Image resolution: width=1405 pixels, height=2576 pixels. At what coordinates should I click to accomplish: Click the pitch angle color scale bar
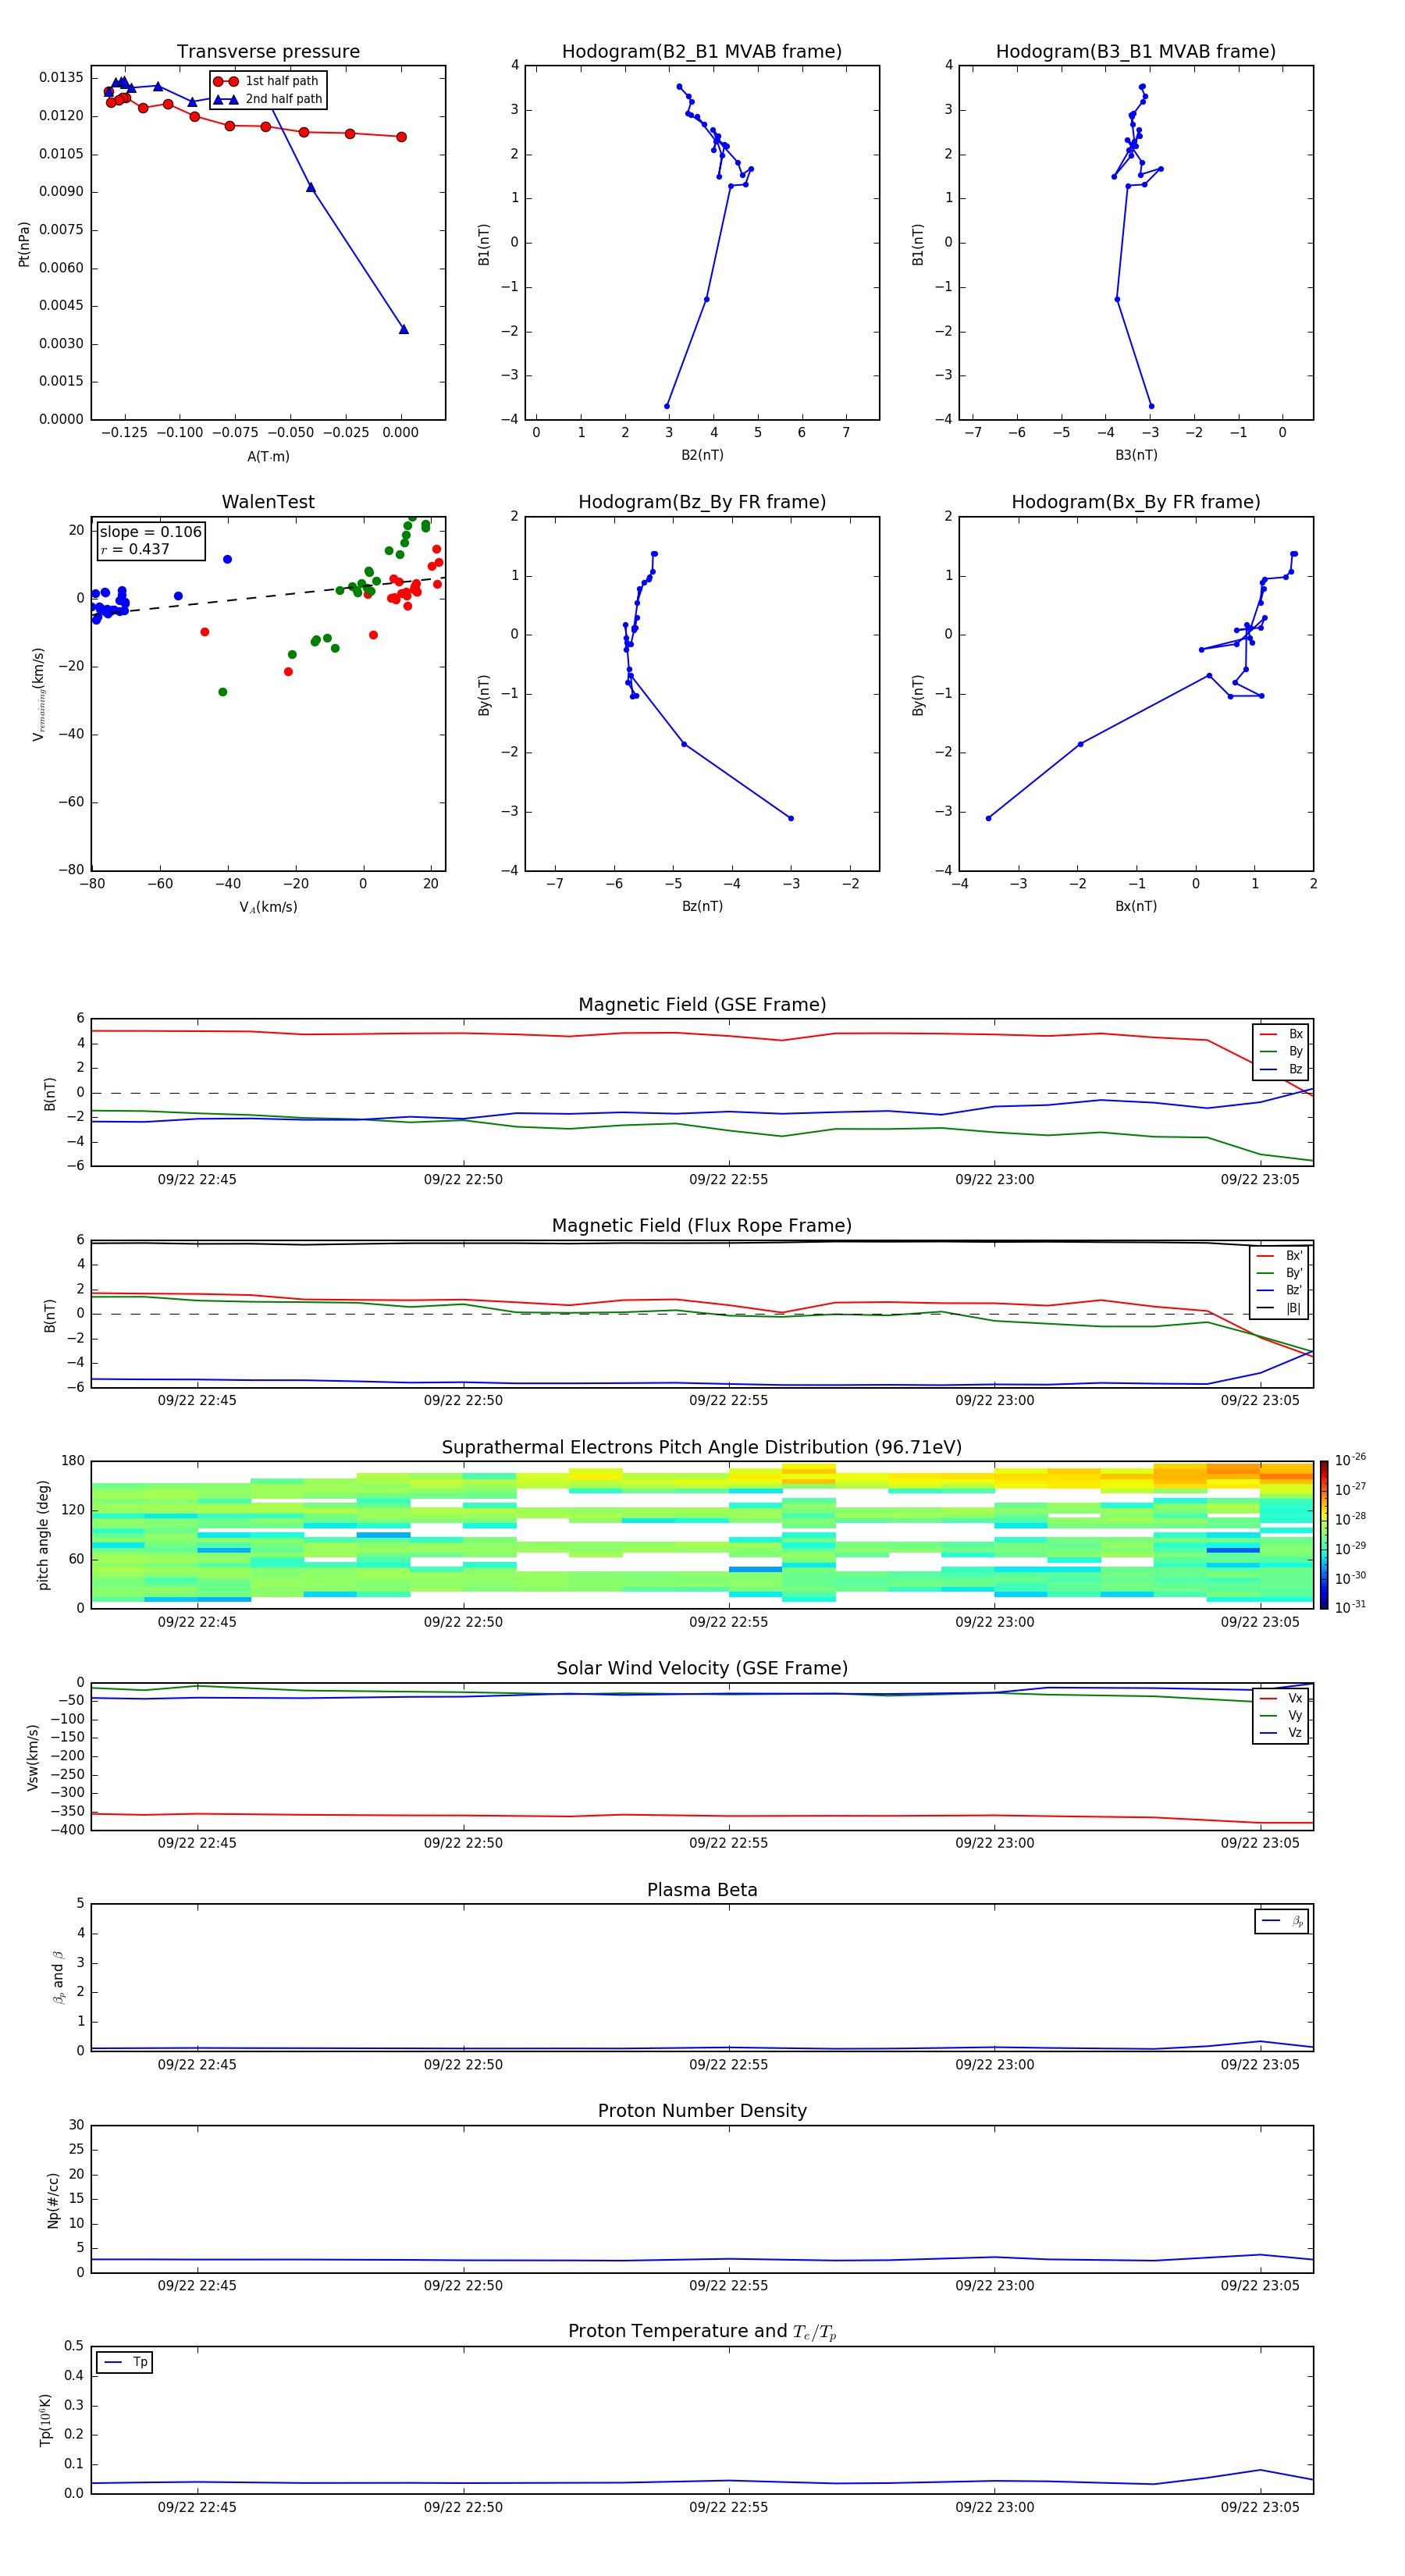click(1324, 1535)
